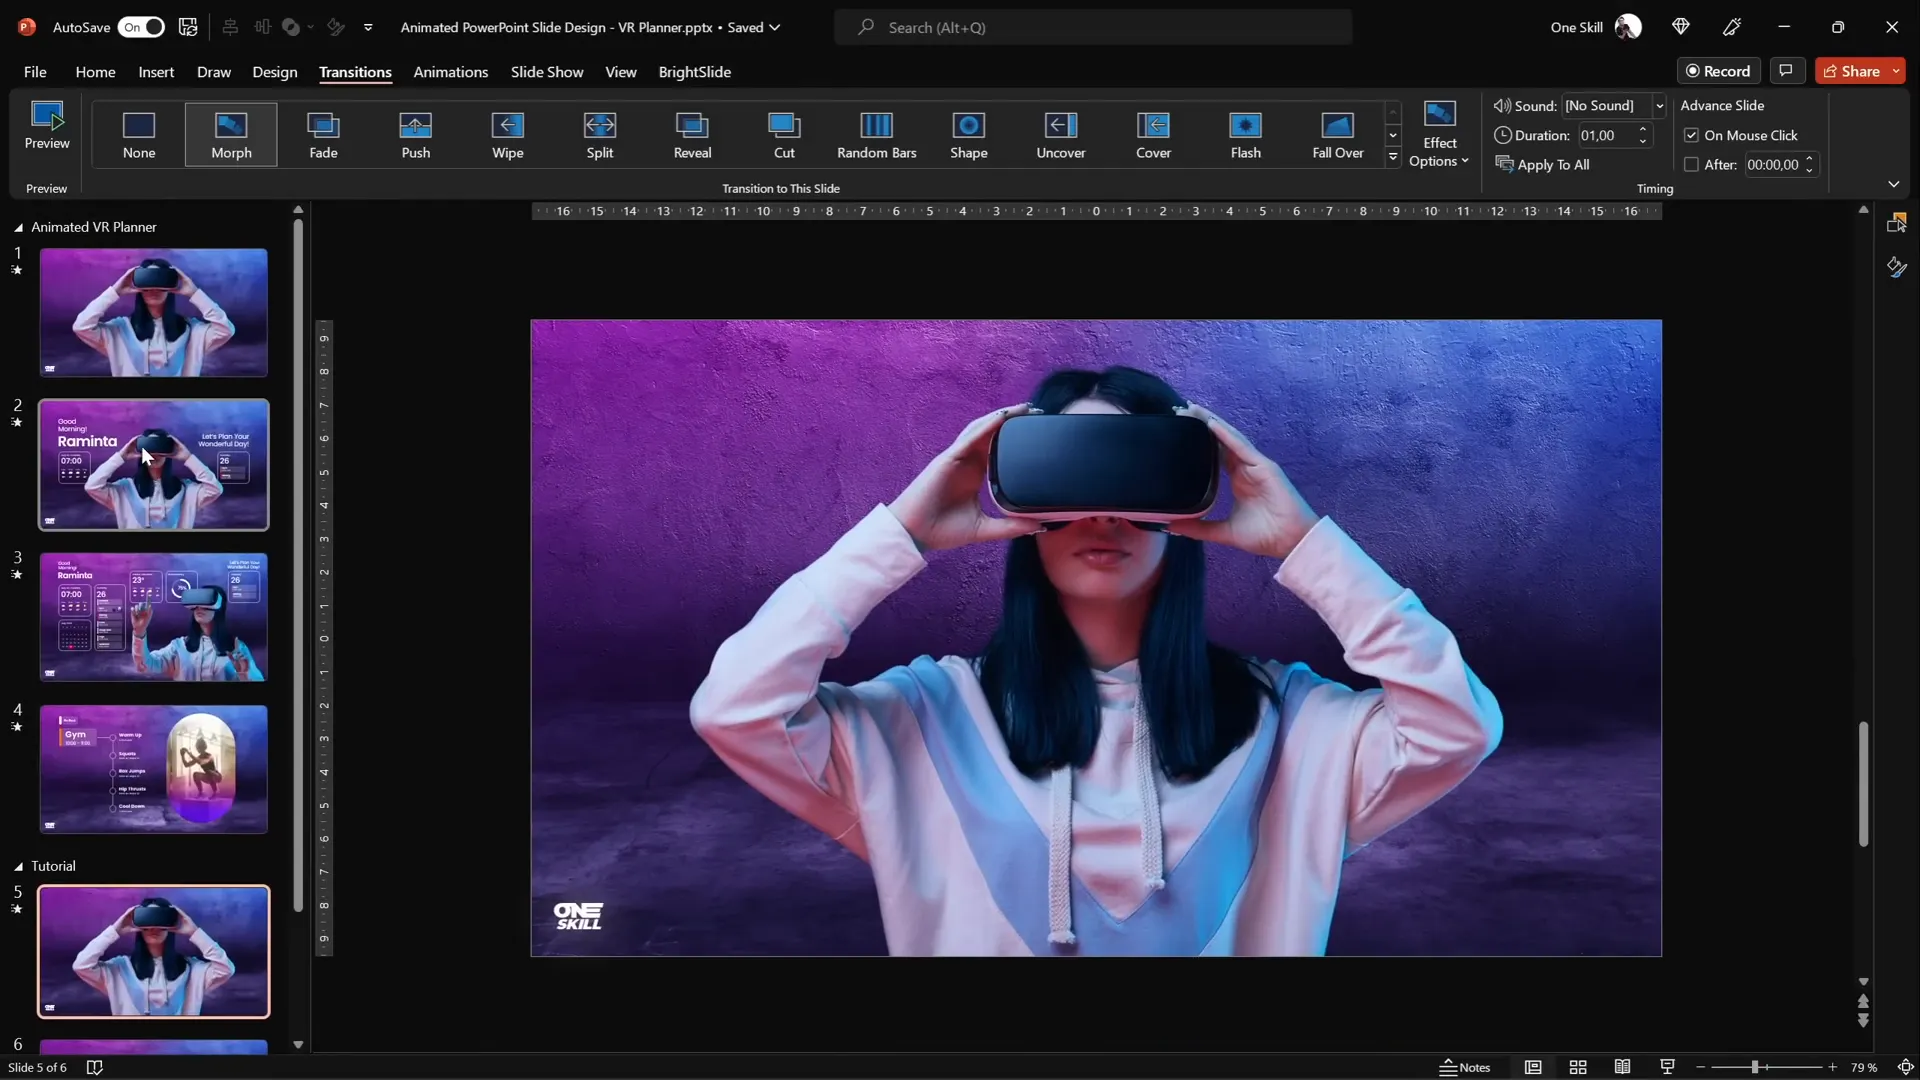Viewport: 1920px width, 1080px height.
Task: Choose the Random Bars transition
Action: pyautogui.click(x=877, y=134)
